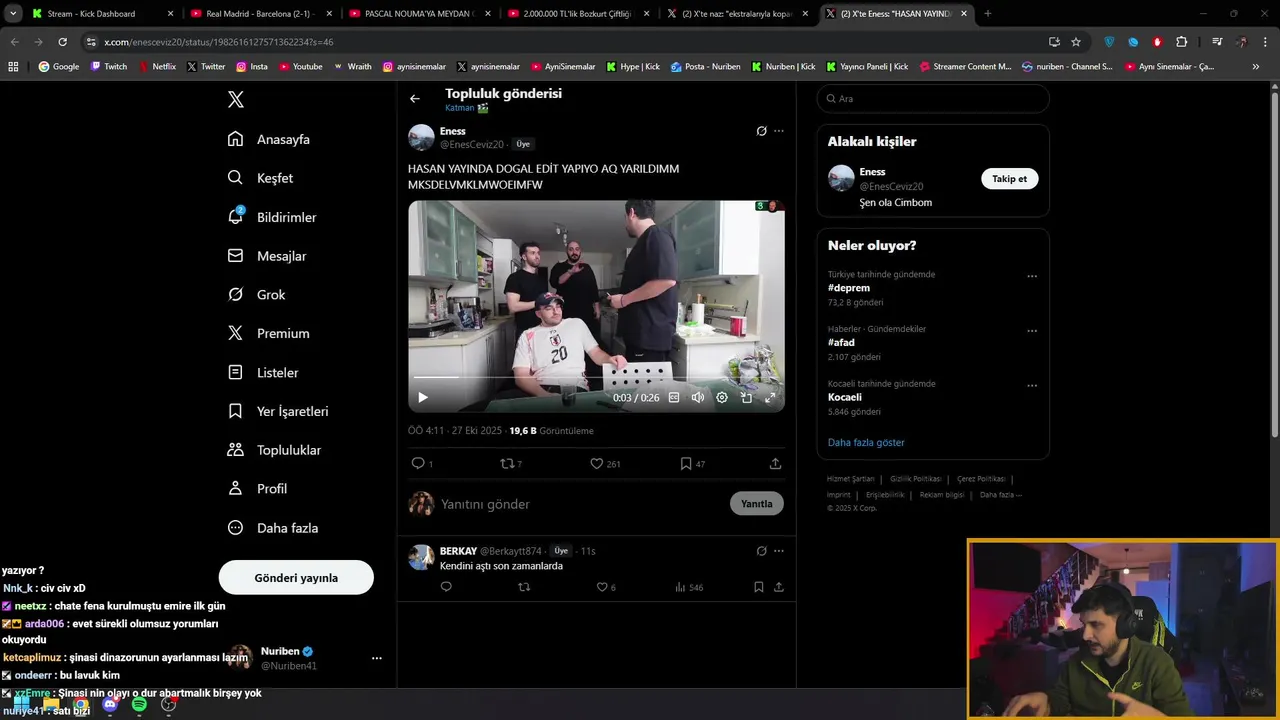The height and width of the screenshot is (720, 1280).
Task: Like BERKAY's comment
Action: pyautogui.click(x=601, y=587)
